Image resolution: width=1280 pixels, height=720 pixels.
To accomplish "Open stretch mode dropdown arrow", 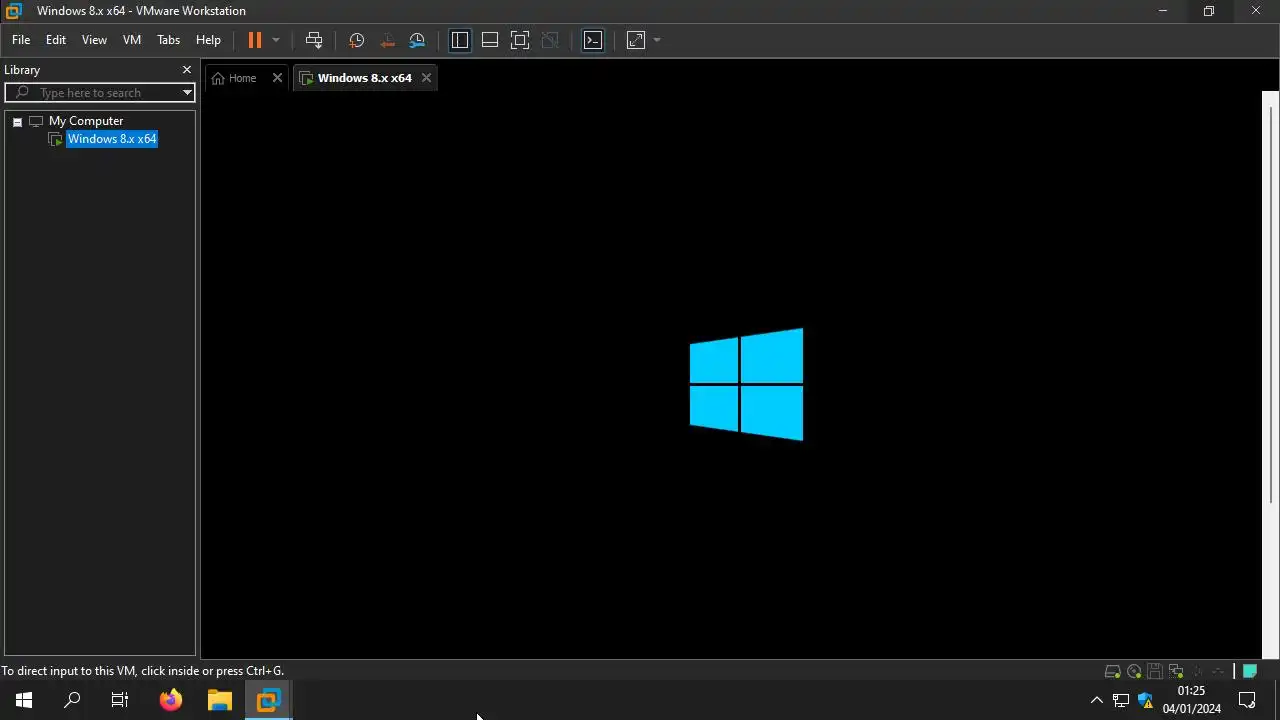I will click(657, 40).
